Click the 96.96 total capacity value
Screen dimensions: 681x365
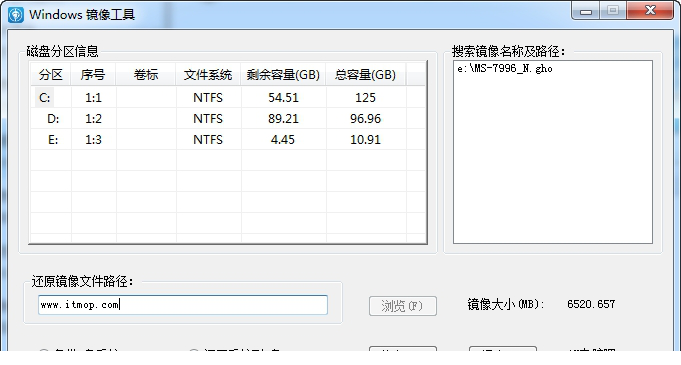[x=365, y=119]
